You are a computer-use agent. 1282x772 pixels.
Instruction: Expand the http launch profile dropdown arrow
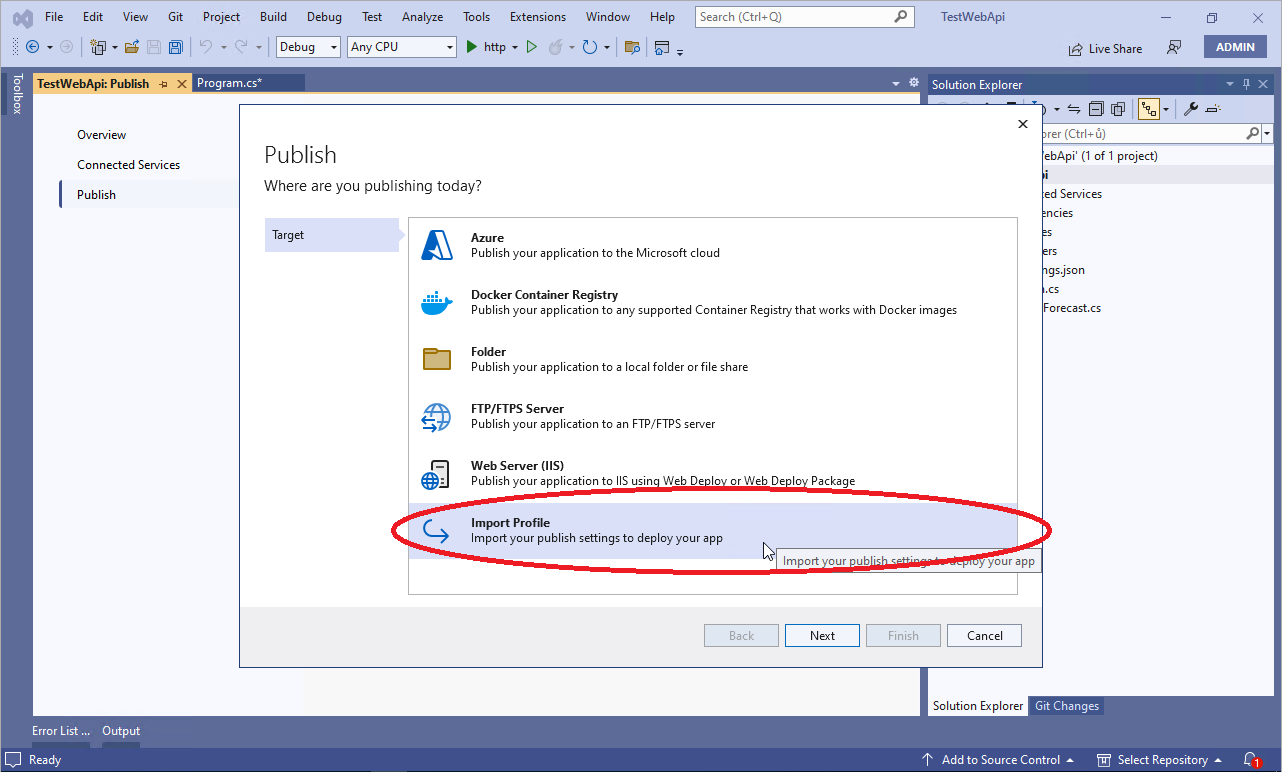coord(515,47)
